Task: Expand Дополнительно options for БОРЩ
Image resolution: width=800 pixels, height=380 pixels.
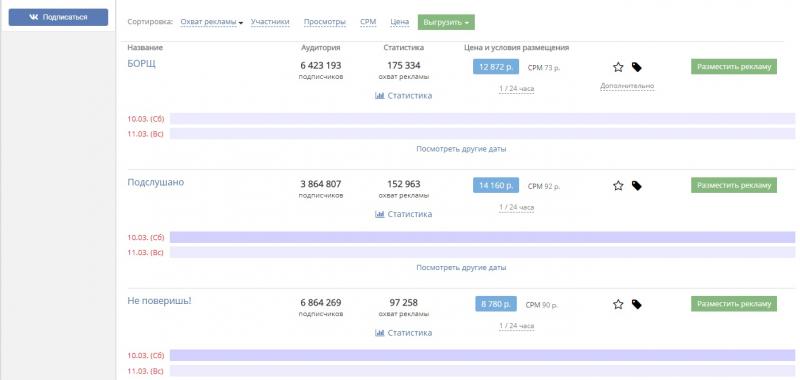Action: coord(627,86)
